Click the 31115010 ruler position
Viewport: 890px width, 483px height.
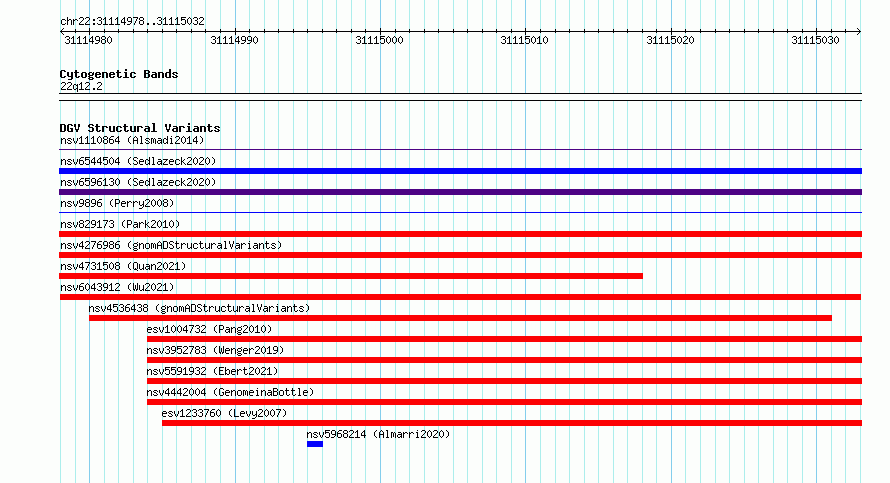coord(524,40)
